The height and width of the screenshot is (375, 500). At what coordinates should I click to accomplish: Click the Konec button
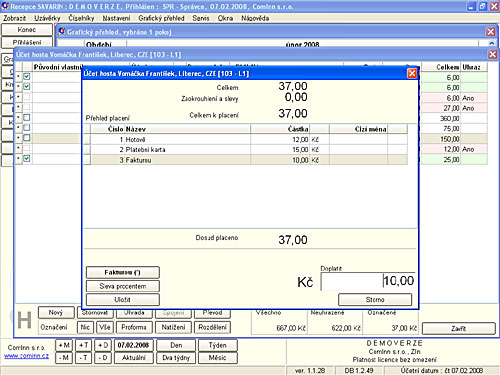point(27,30)
